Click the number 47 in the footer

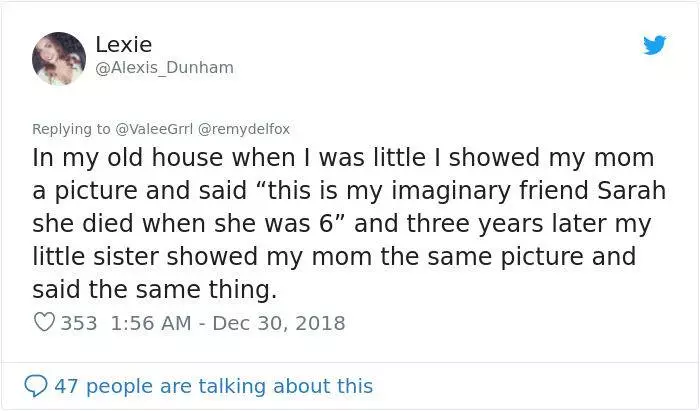tap(66, 386)
